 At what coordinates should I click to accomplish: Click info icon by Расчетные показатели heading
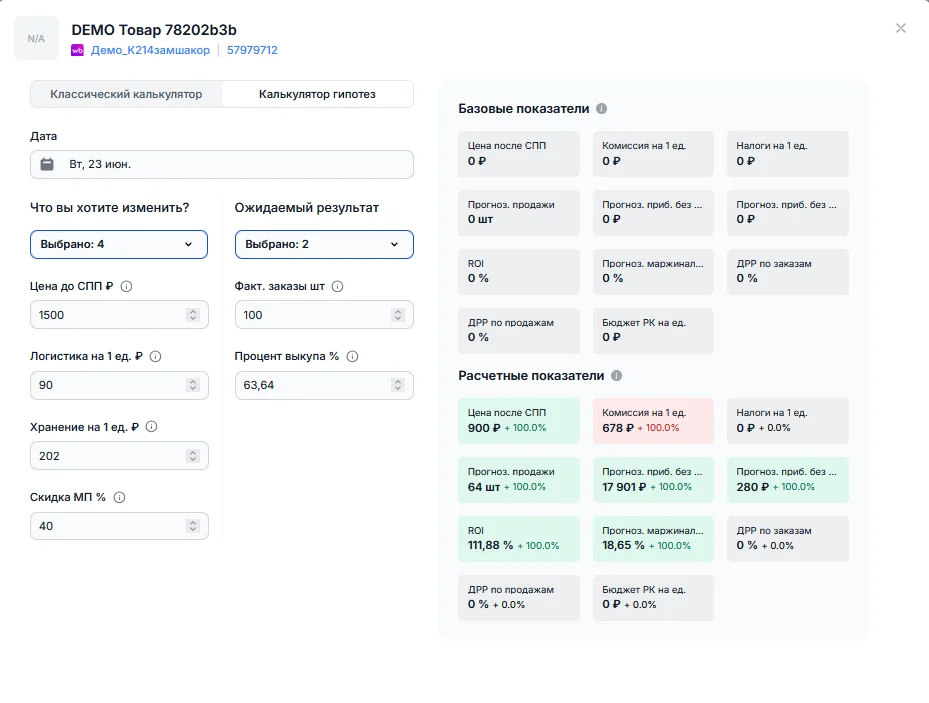(616, 376)
